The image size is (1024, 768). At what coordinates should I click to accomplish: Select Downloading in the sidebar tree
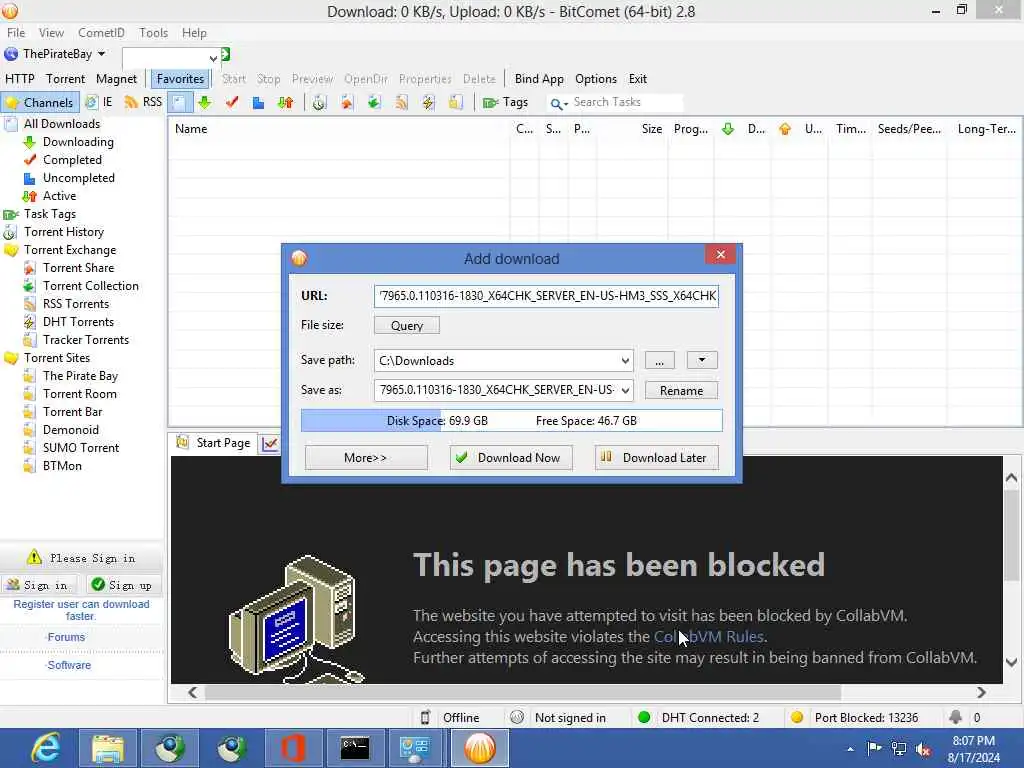[x=78, y=142]
